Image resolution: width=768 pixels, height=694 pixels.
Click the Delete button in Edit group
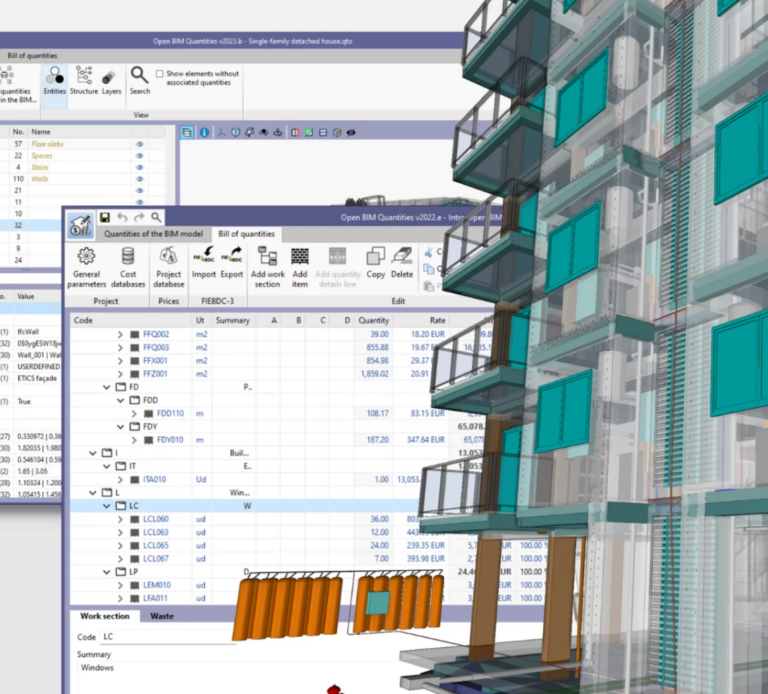click(402, 263)
